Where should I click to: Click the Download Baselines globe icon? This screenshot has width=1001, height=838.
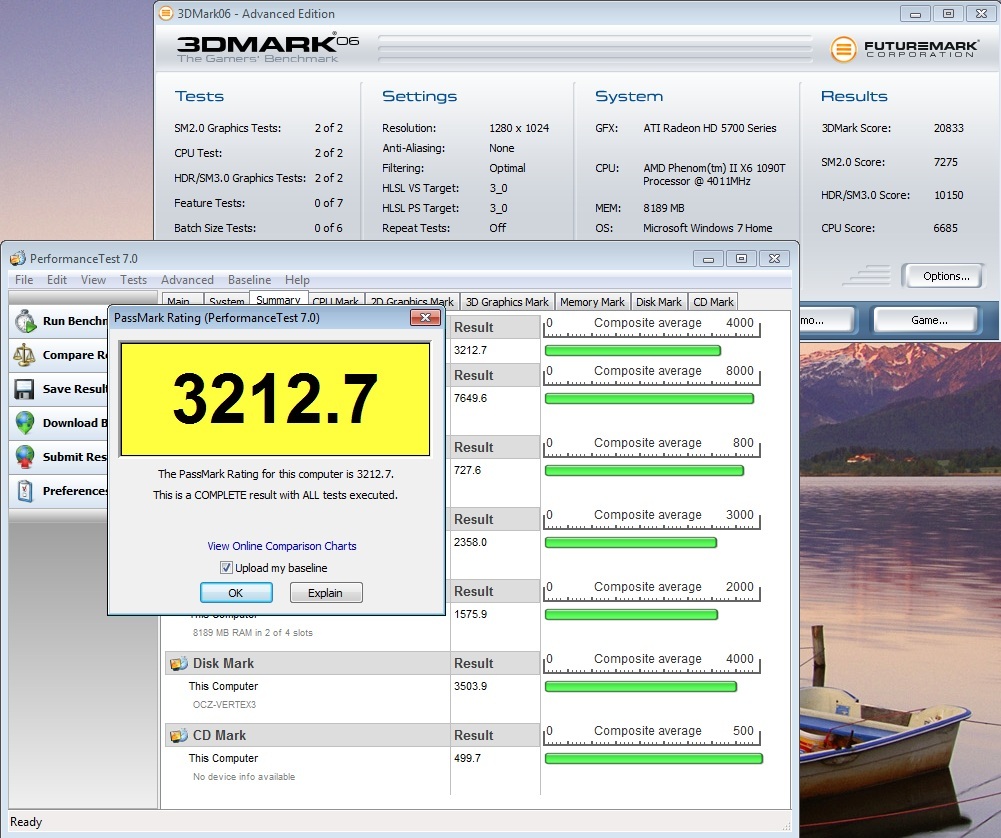coord(25,423)
